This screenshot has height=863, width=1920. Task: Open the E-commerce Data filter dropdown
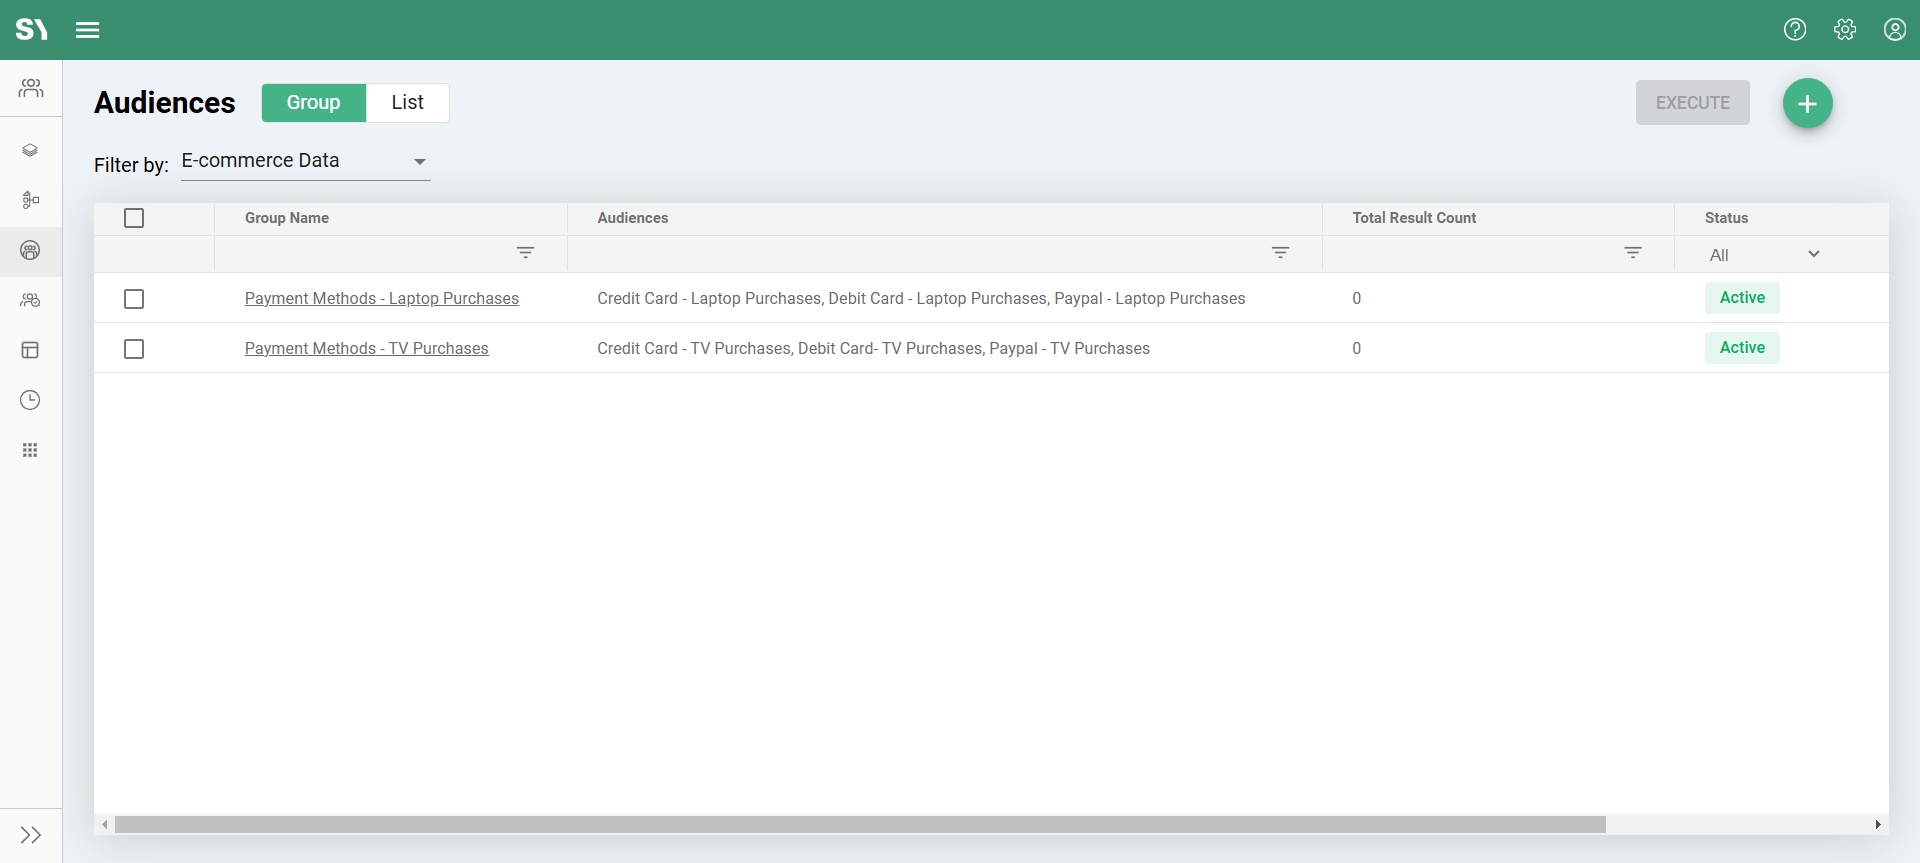point(305,161)
